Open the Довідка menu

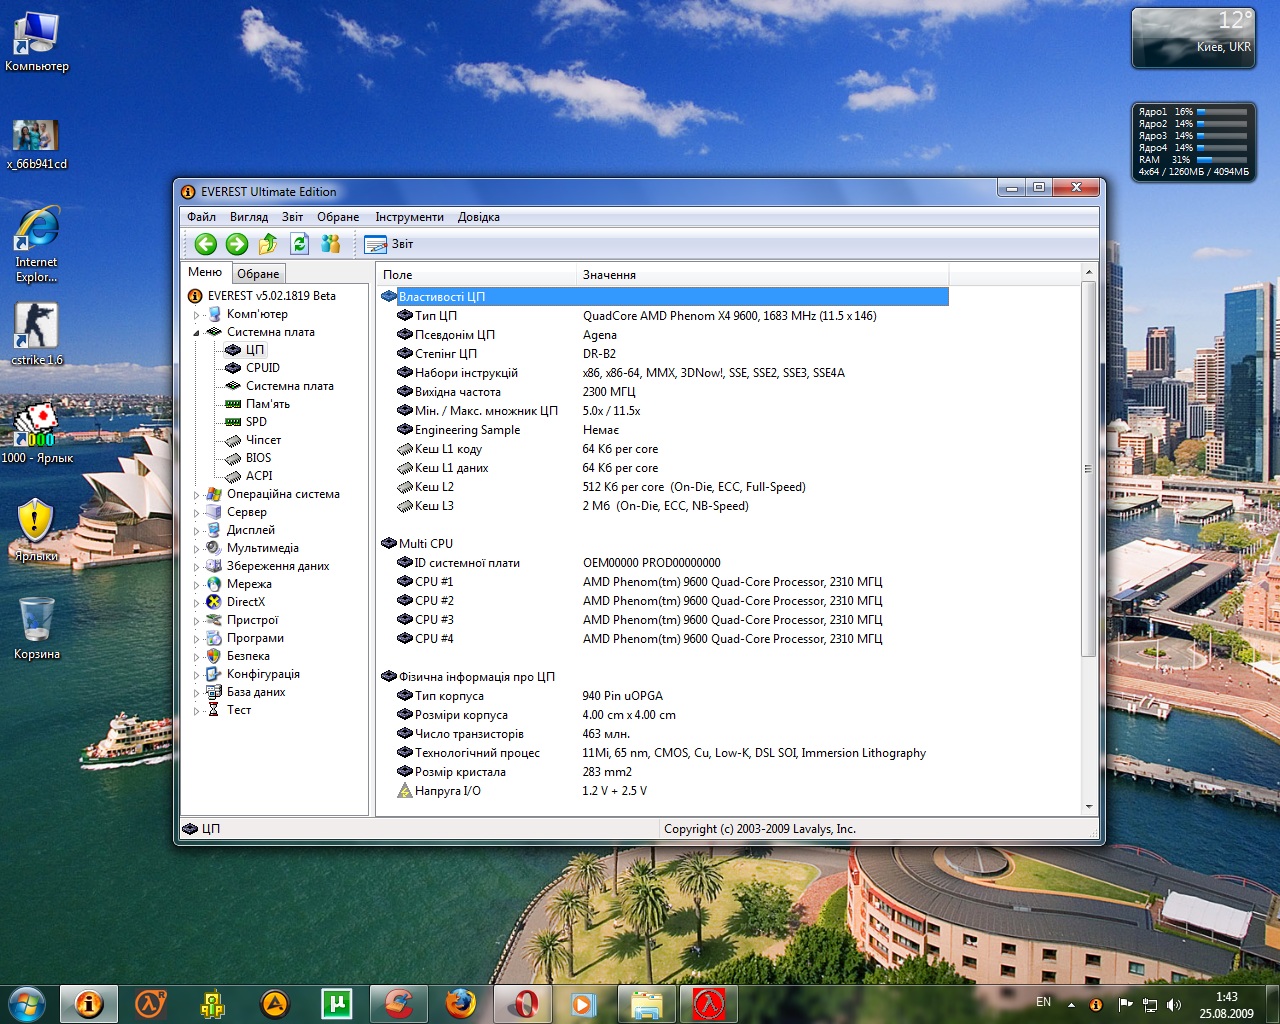[479, 217]
